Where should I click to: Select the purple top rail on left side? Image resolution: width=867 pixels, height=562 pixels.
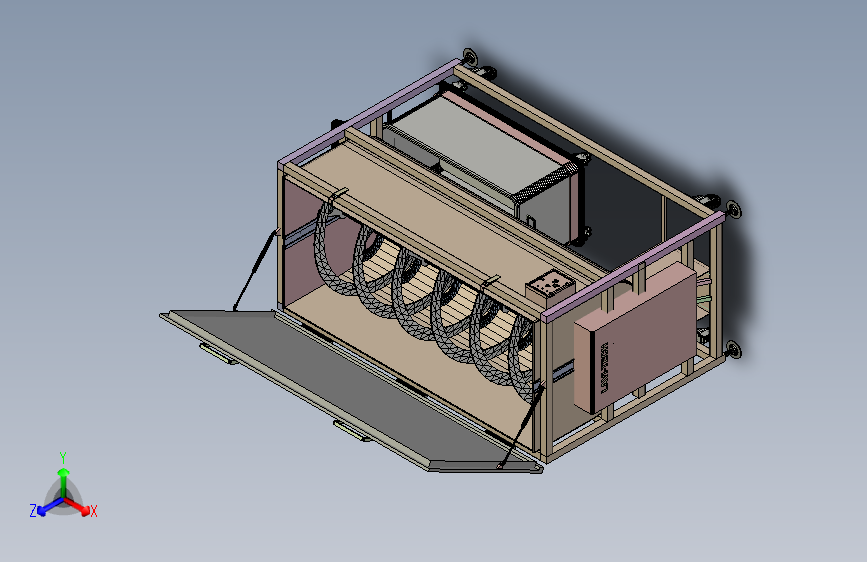[369, 112]
